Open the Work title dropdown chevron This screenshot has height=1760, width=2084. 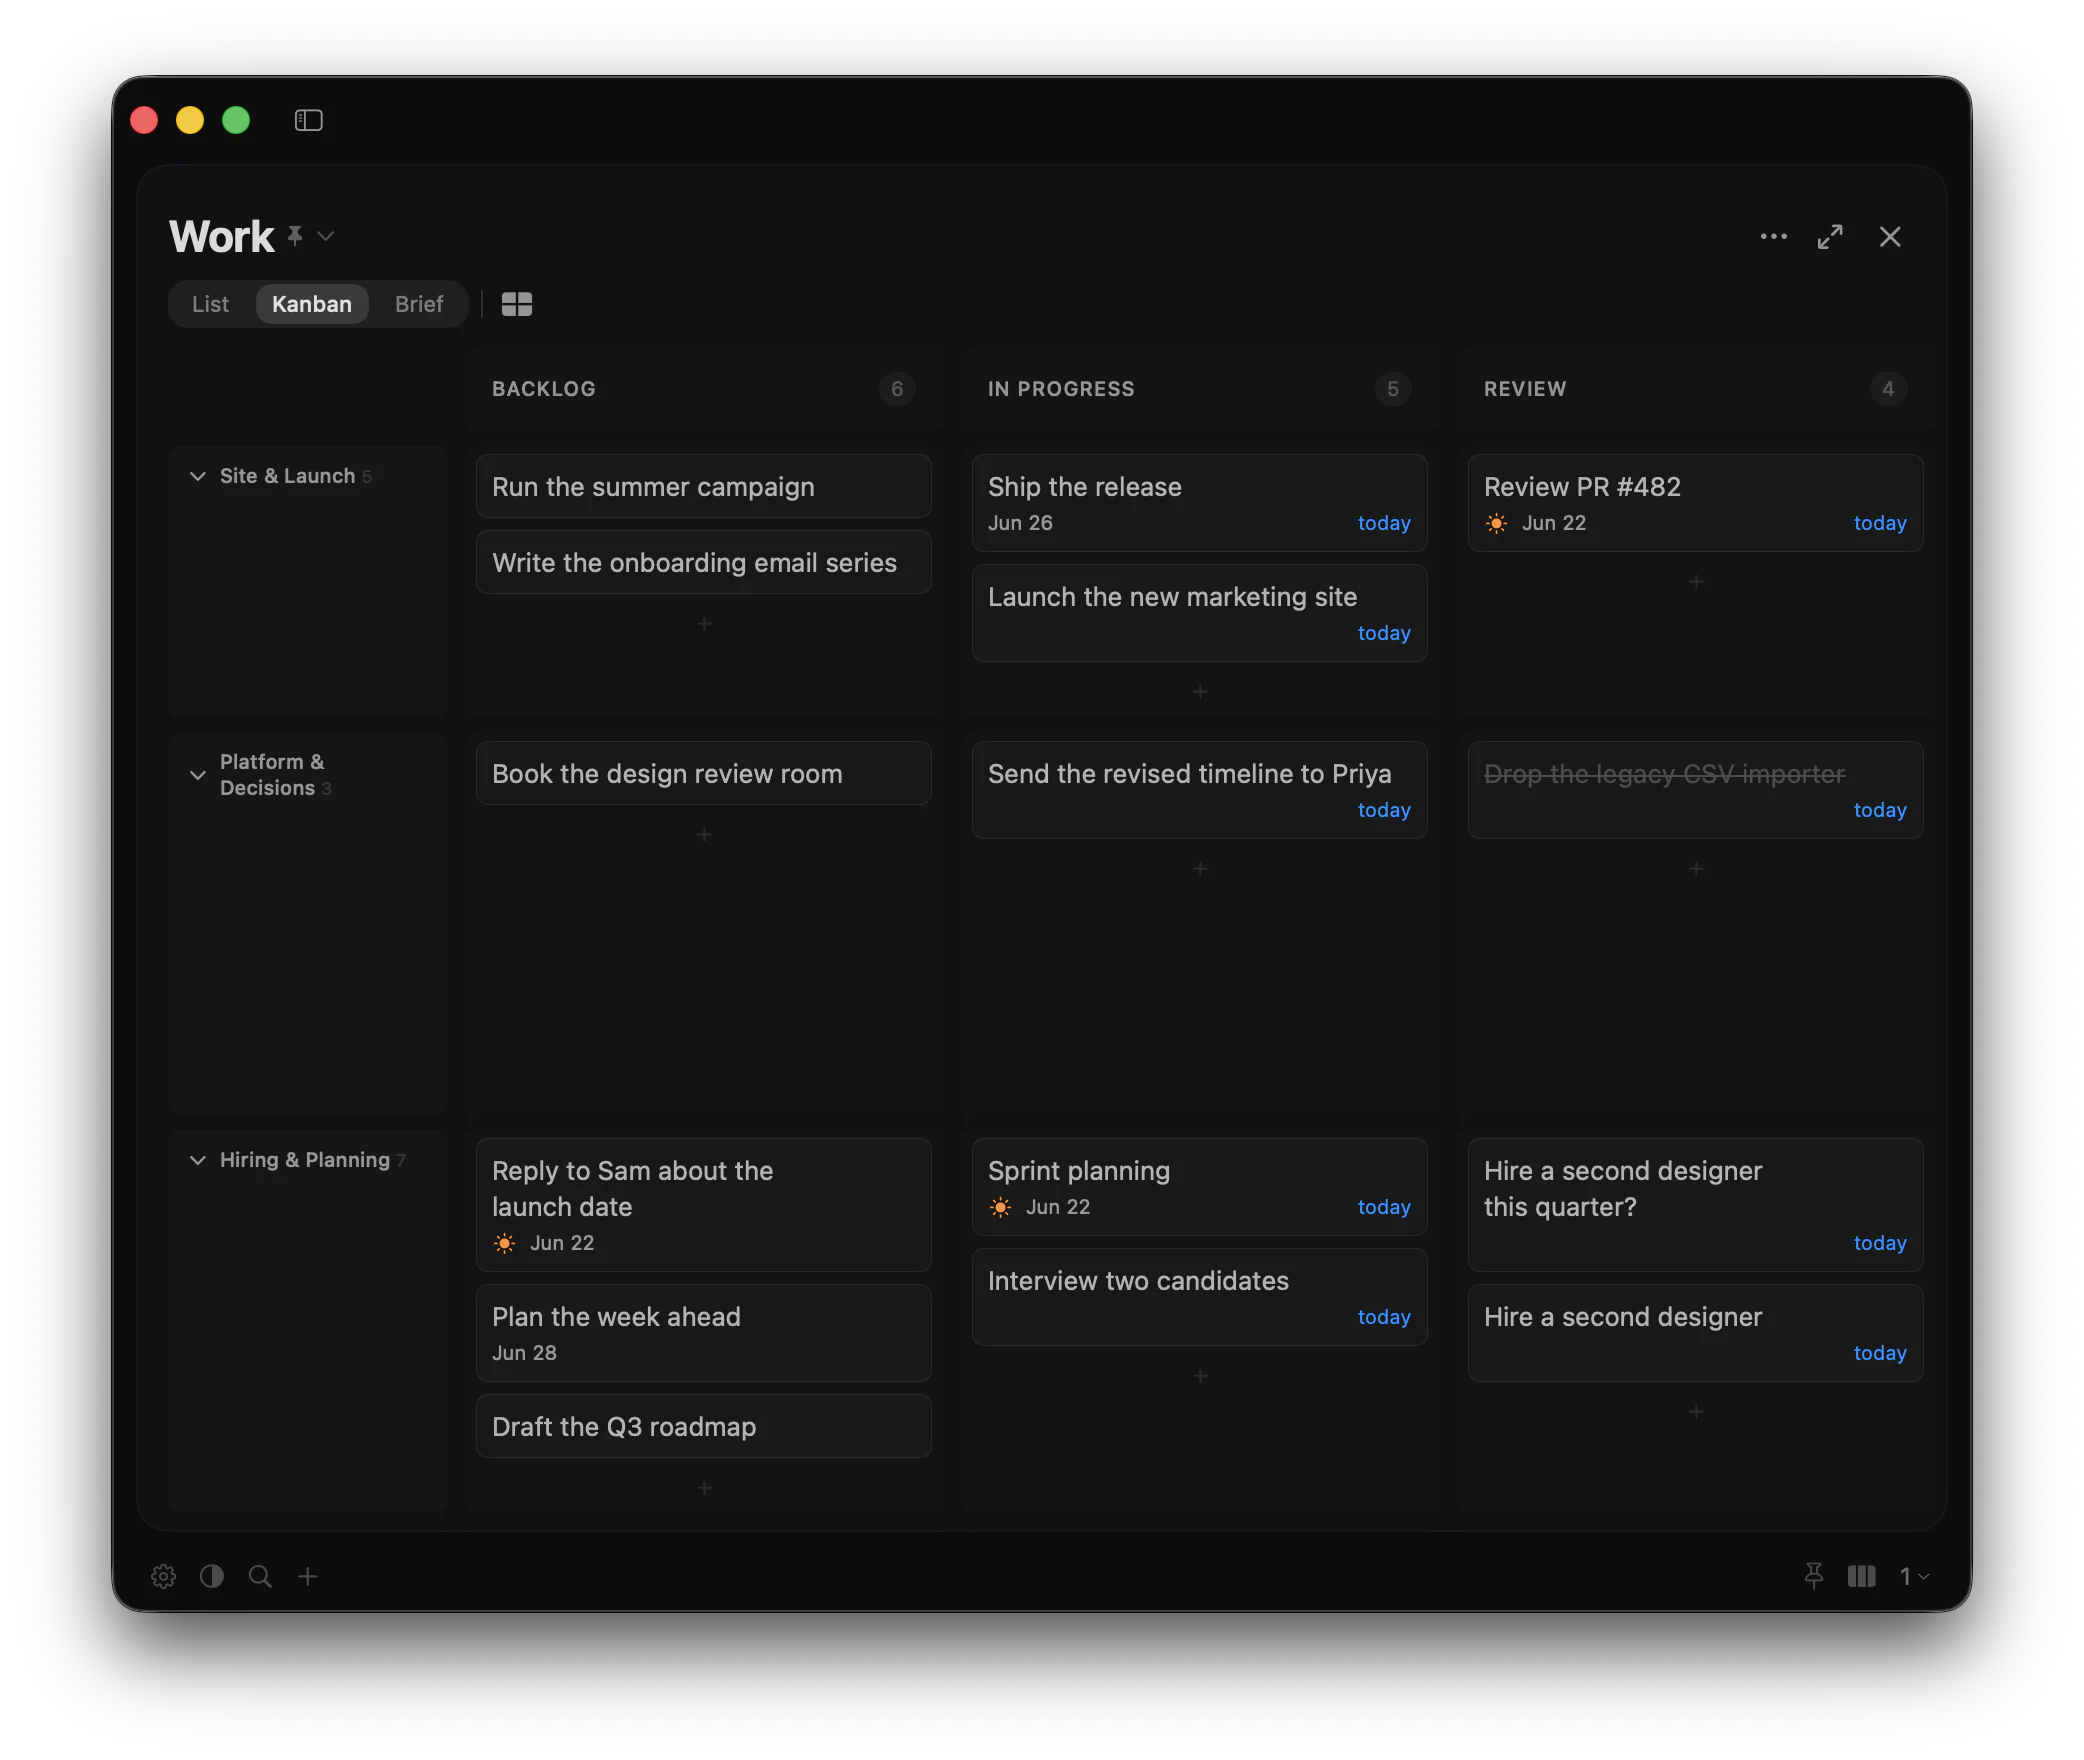(x=325, y=237)
